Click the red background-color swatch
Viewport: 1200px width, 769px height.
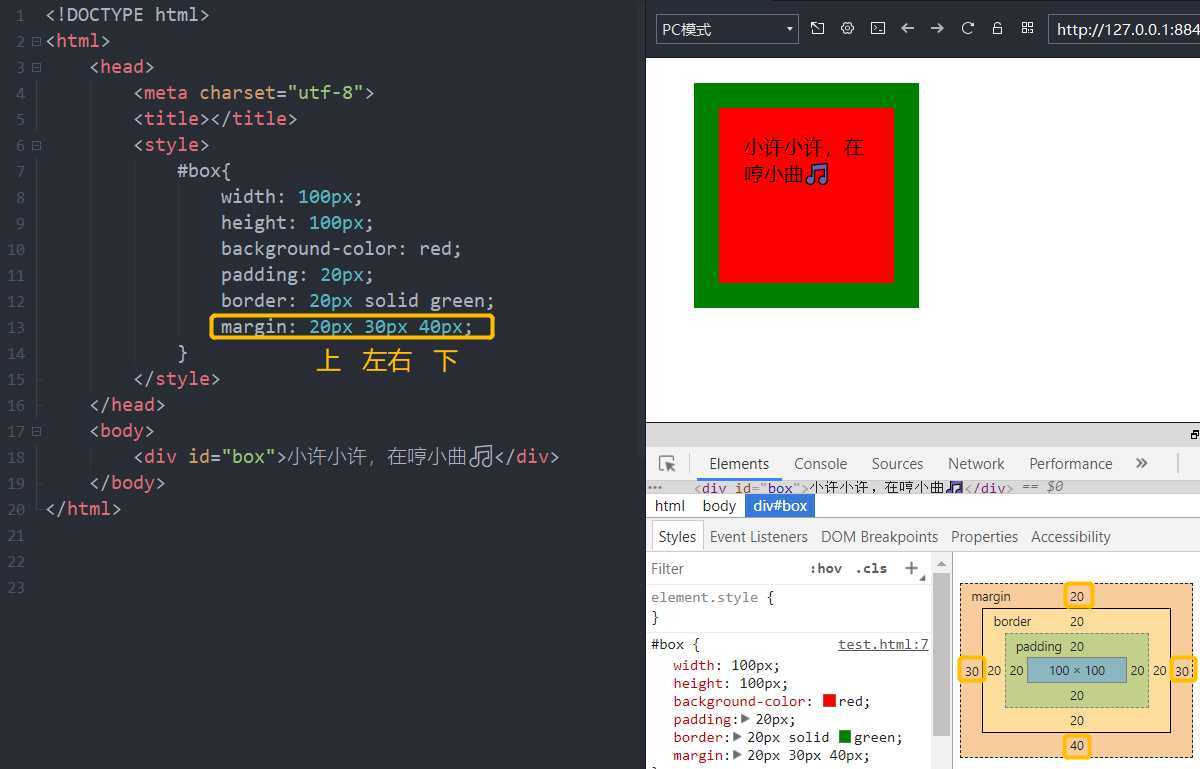[829, 701]
